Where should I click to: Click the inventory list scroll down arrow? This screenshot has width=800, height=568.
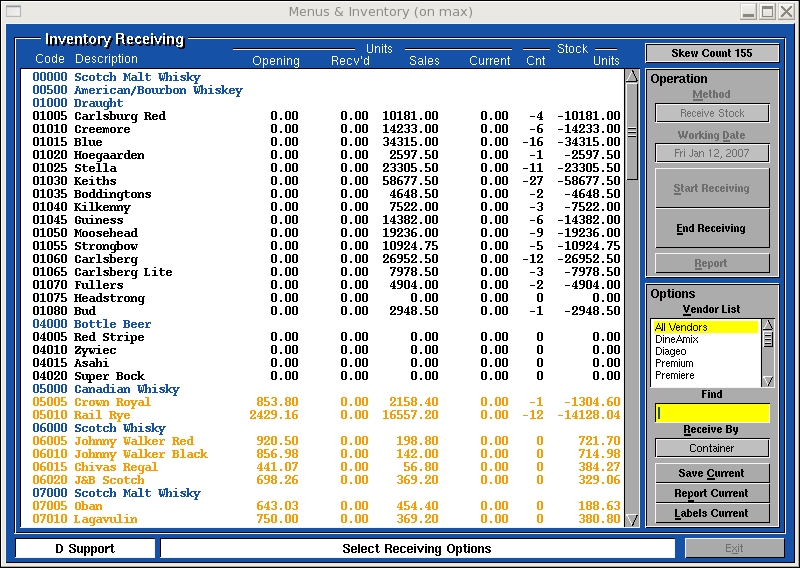(632, 520)
